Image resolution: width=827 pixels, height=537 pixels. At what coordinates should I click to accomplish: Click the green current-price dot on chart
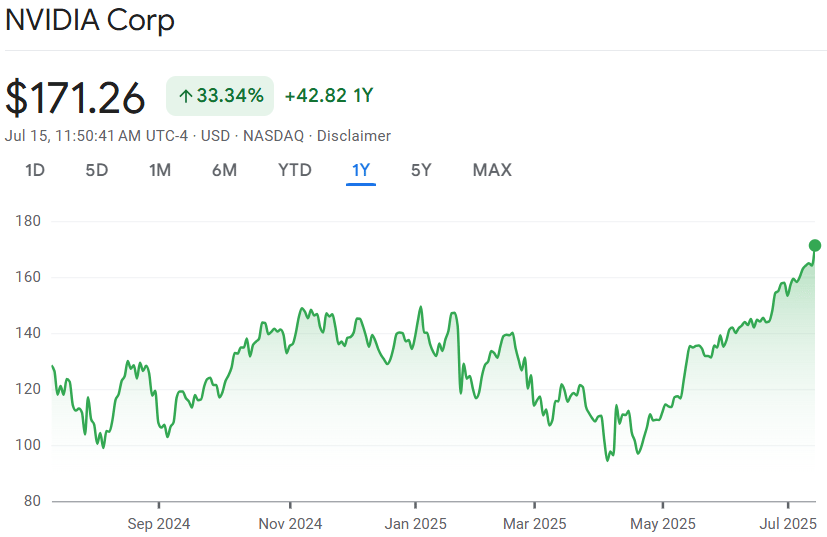814,245
